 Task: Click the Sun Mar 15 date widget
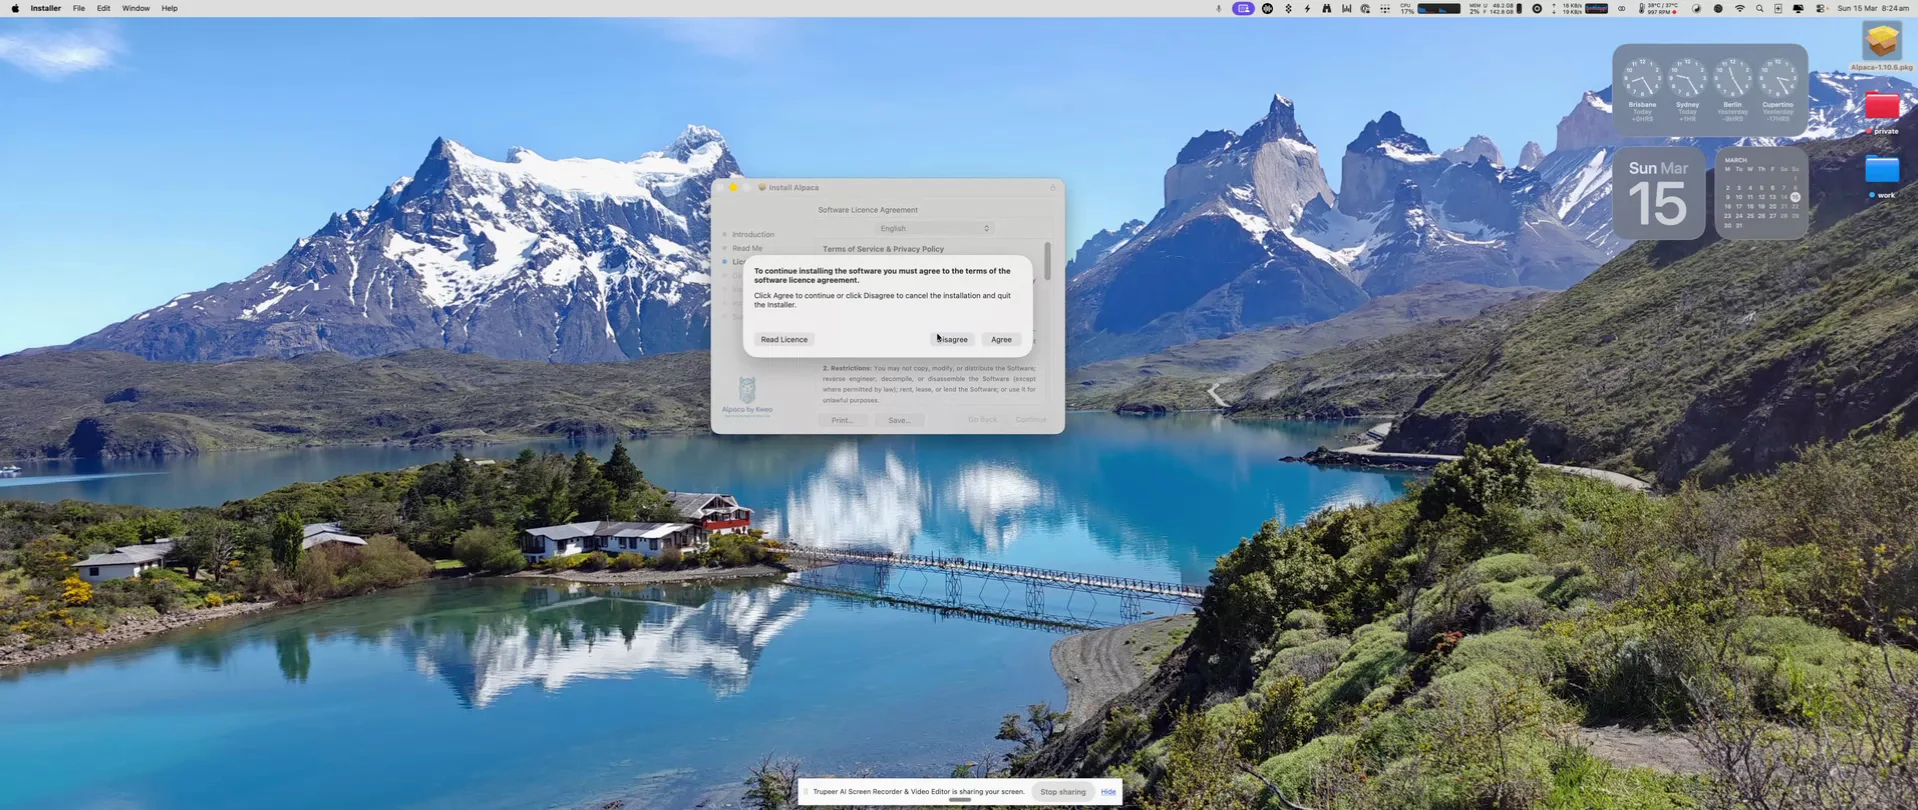pyautogui.click(x=1658, y=194)
